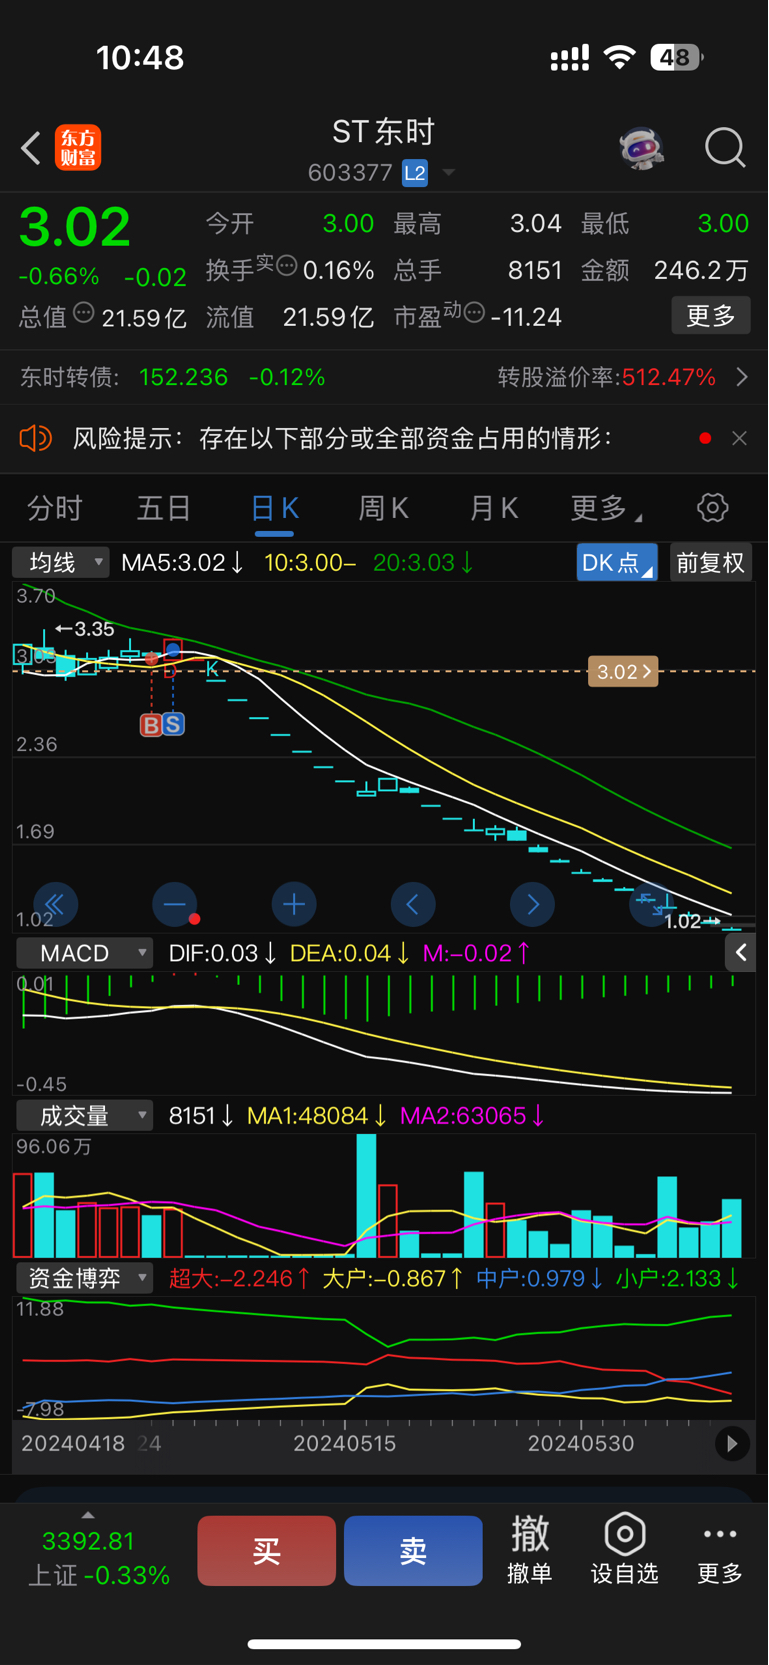Open search with the magnifier icon
The image size is (769, 1665).
pyautogui.click(x=725, y=148)
